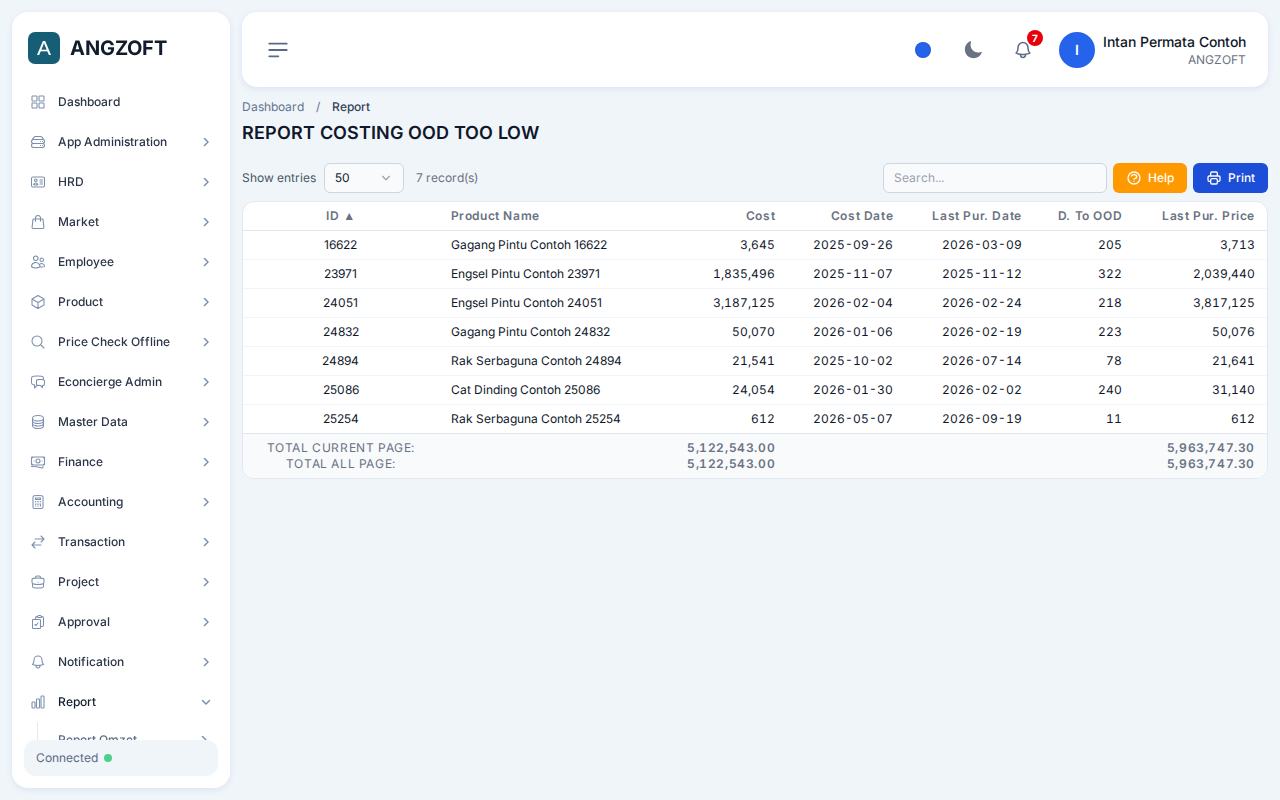Open the user avatar profile menu
This screenshot has width=1280, height=800.
1077,50
